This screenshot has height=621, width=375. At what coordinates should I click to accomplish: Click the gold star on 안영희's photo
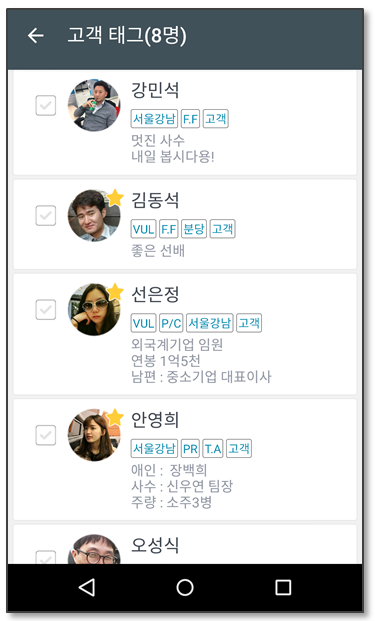pyautogui.click(x=115, y=417)
